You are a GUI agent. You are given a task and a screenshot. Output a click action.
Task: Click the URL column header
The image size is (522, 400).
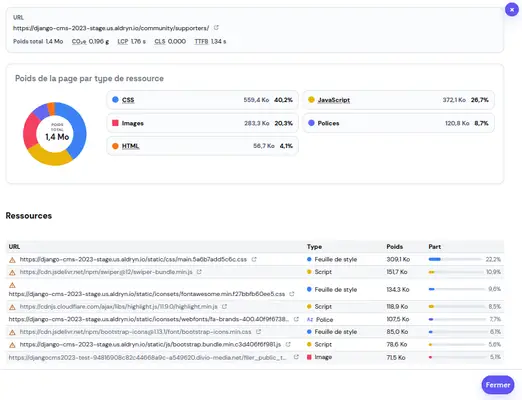14,247
